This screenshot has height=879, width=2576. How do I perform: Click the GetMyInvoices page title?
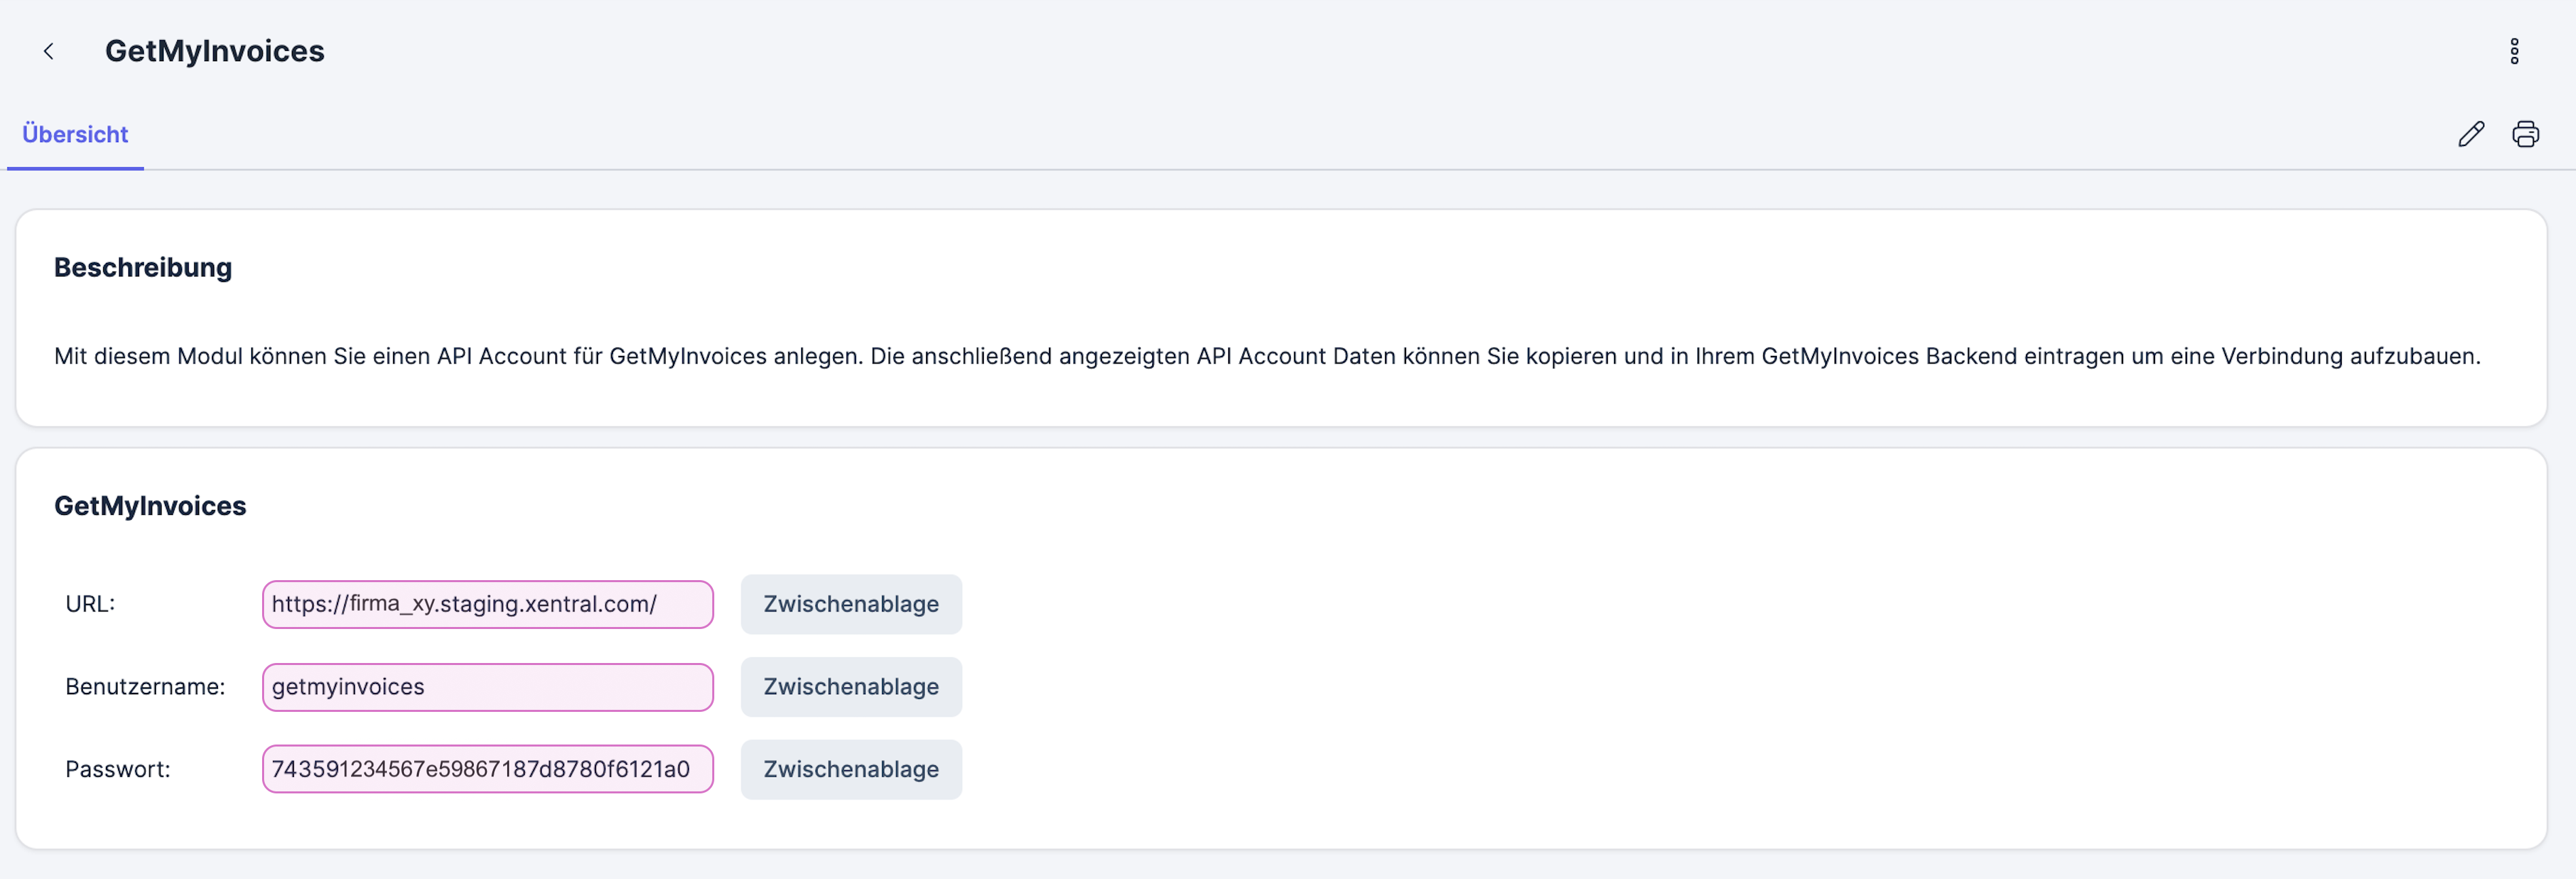point(215,51)
